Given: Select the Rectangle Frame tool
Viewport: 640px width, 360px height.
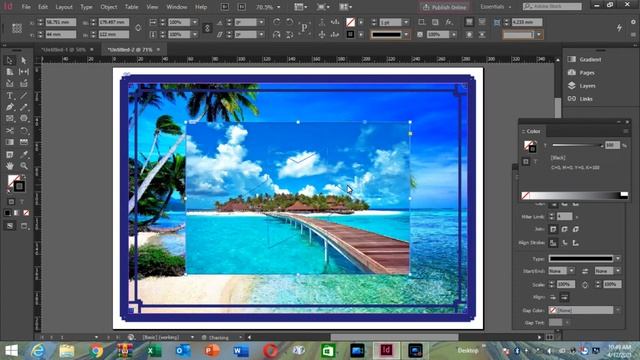Looking at the screenshot, I should [x=10, y=119].
